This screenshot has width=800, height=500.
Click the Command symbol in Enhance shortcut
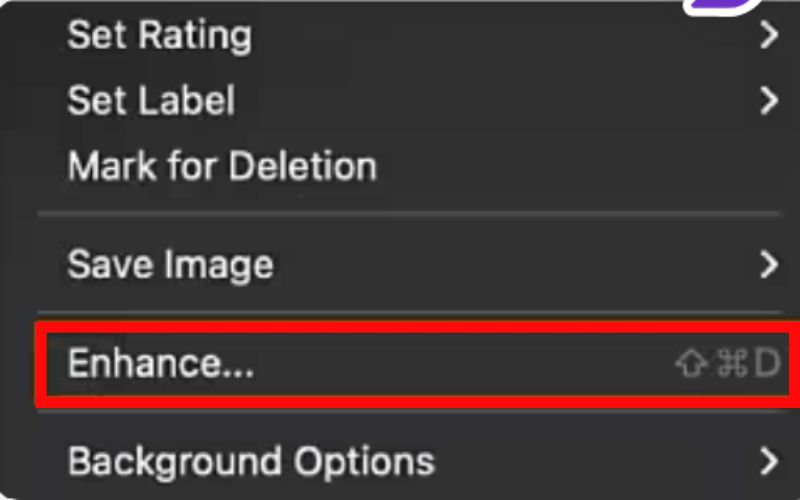click(x=731, y=364)
